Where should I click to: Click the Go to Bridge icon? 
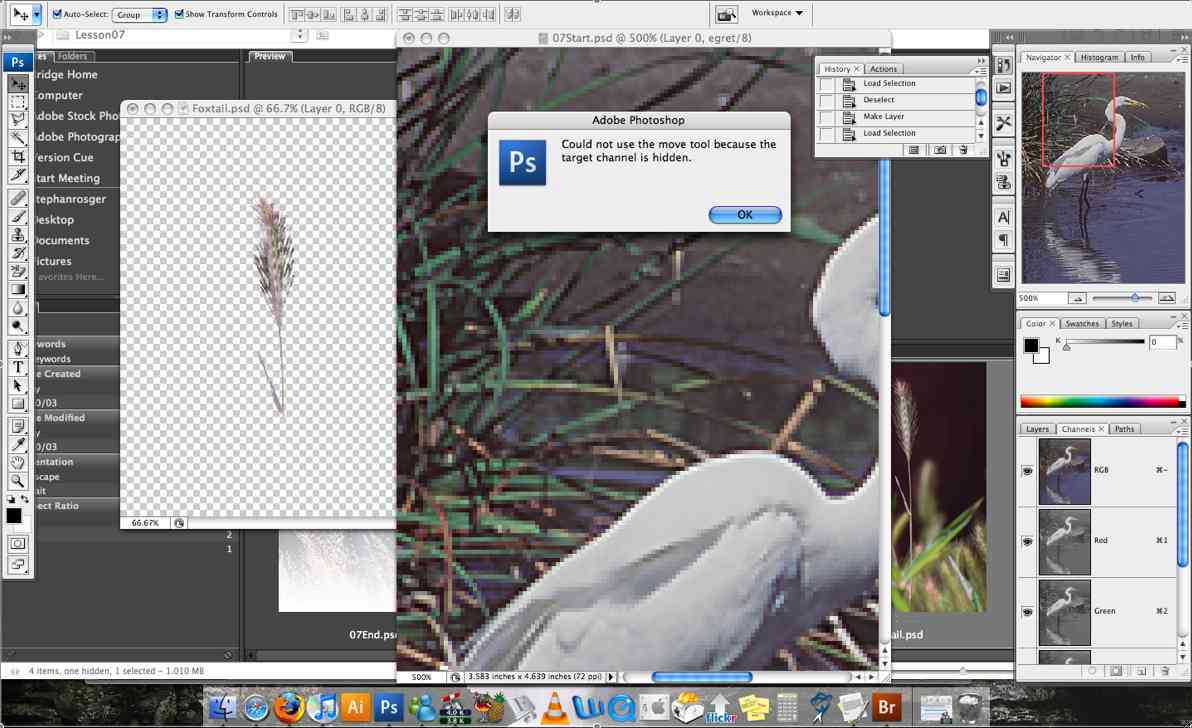click(727, 14)
